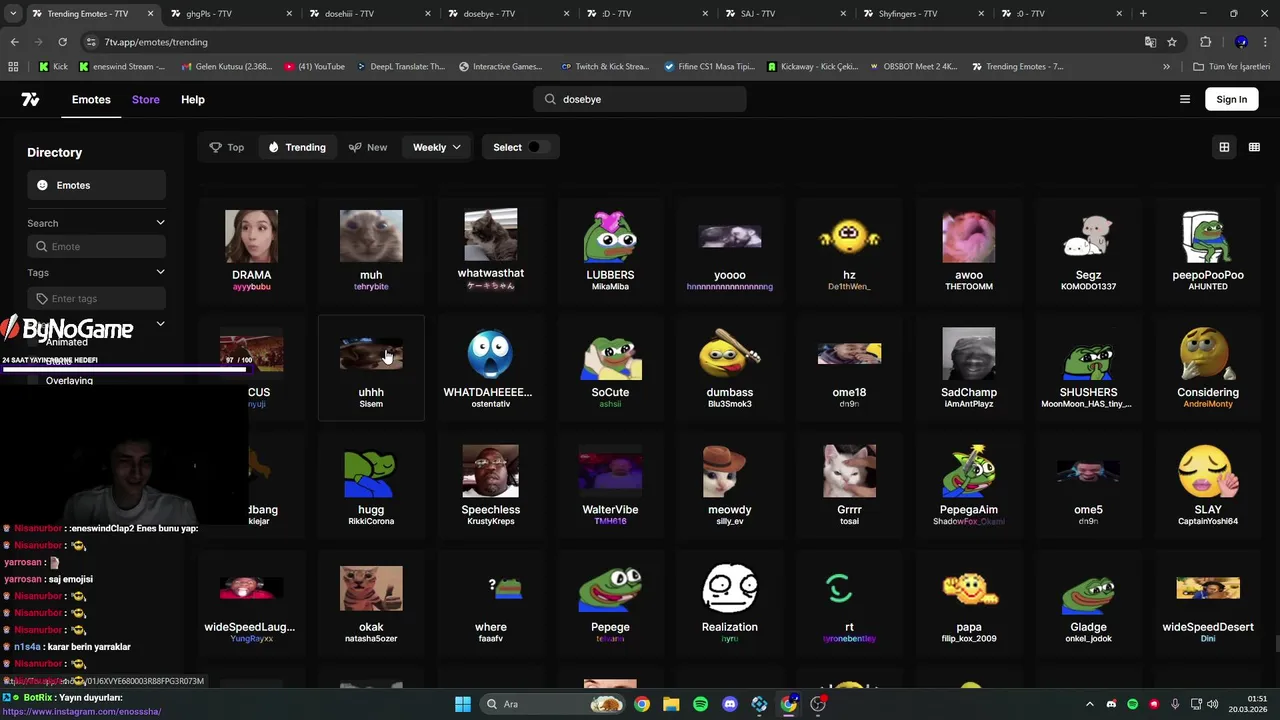Select the Trending sorting tab
The image size is (1280, 720).
click(298, 147)
